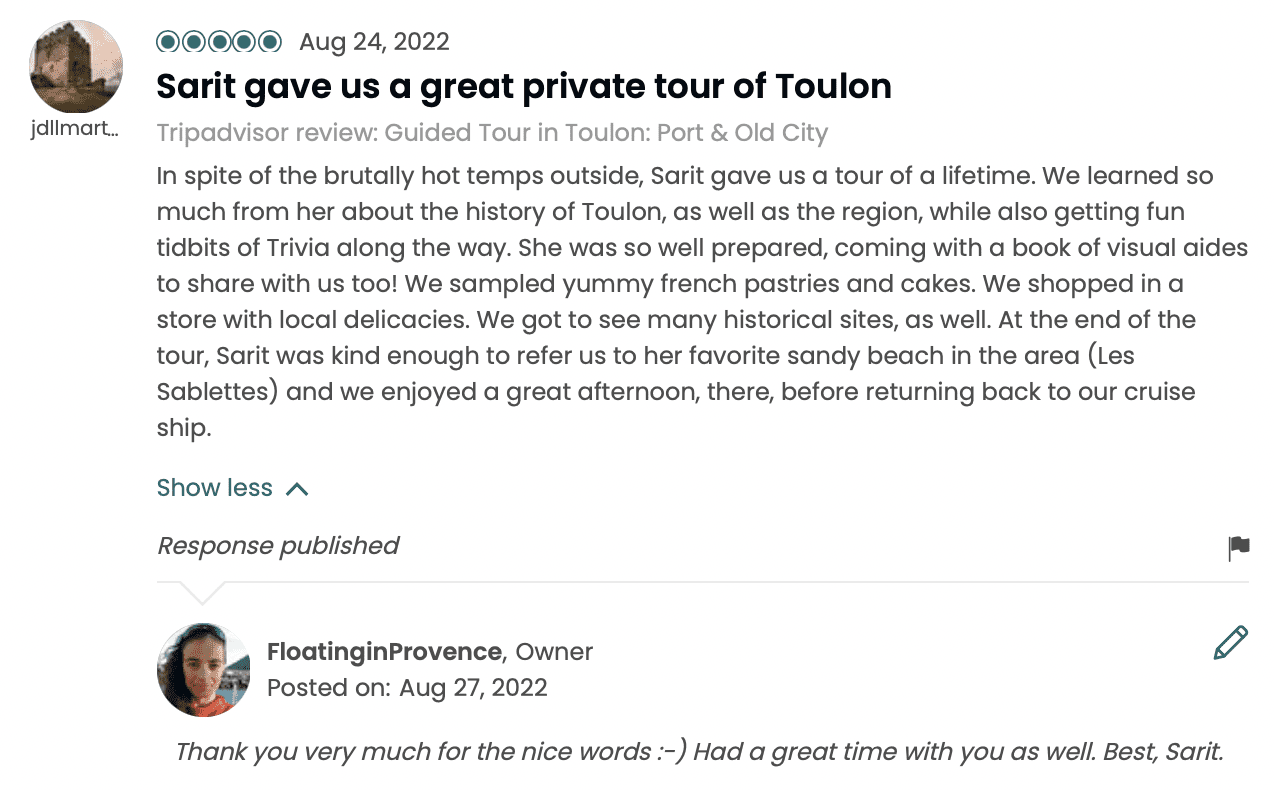Viewport: 1274px width, 790px height.
Task: Click the first rating bubble
Action: click(x=167, y=42)
